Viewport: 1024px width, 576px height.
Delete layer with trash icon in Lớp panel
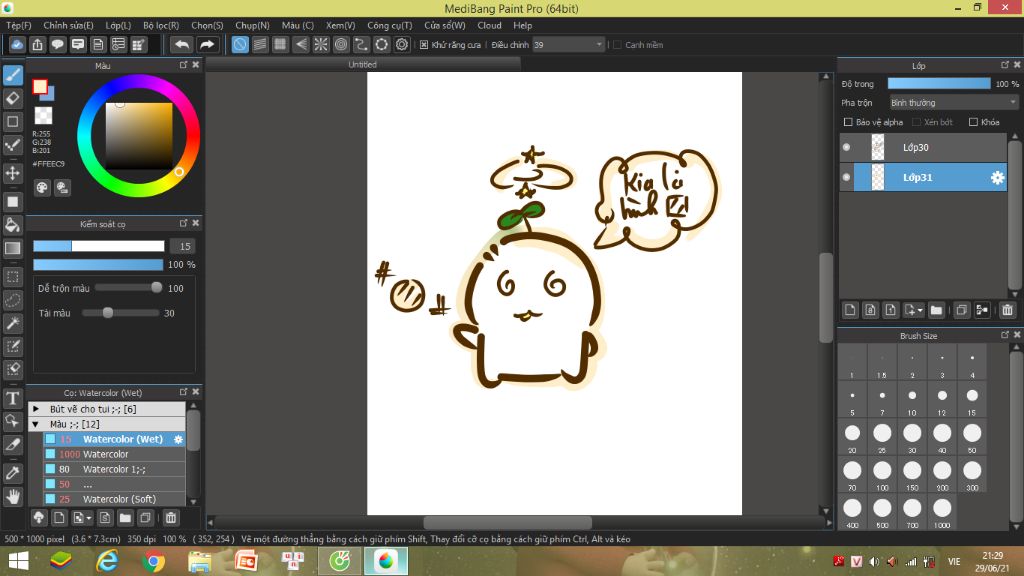[1007, 310]
